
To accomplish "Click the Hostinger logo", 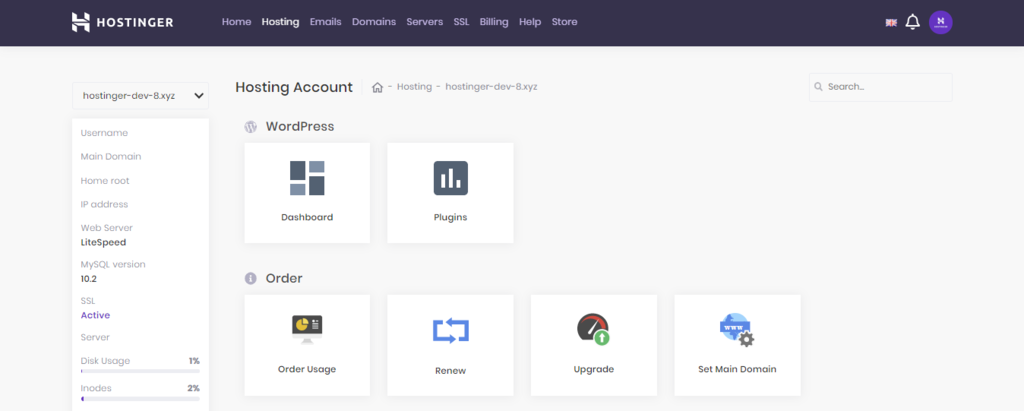I will pos(122,22).
